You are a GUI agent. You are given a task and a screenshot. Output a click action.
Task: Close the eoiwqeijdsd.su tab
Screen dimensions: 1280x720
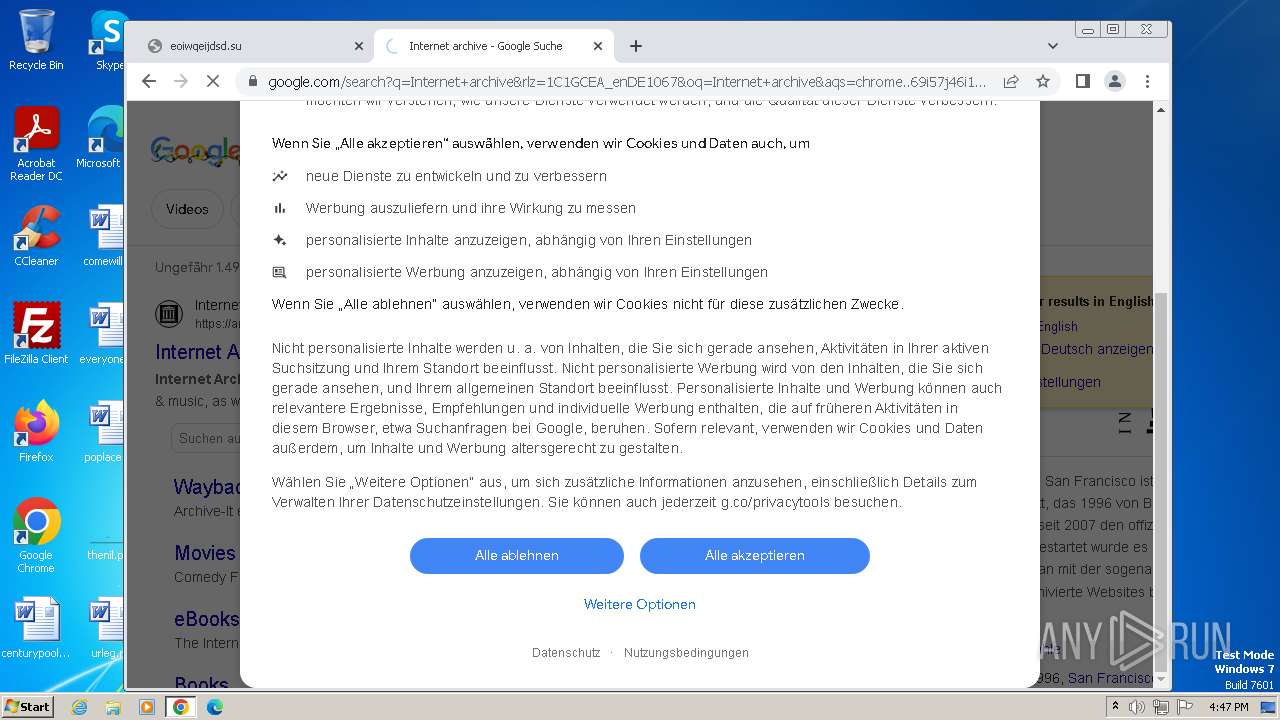[359, 46]
